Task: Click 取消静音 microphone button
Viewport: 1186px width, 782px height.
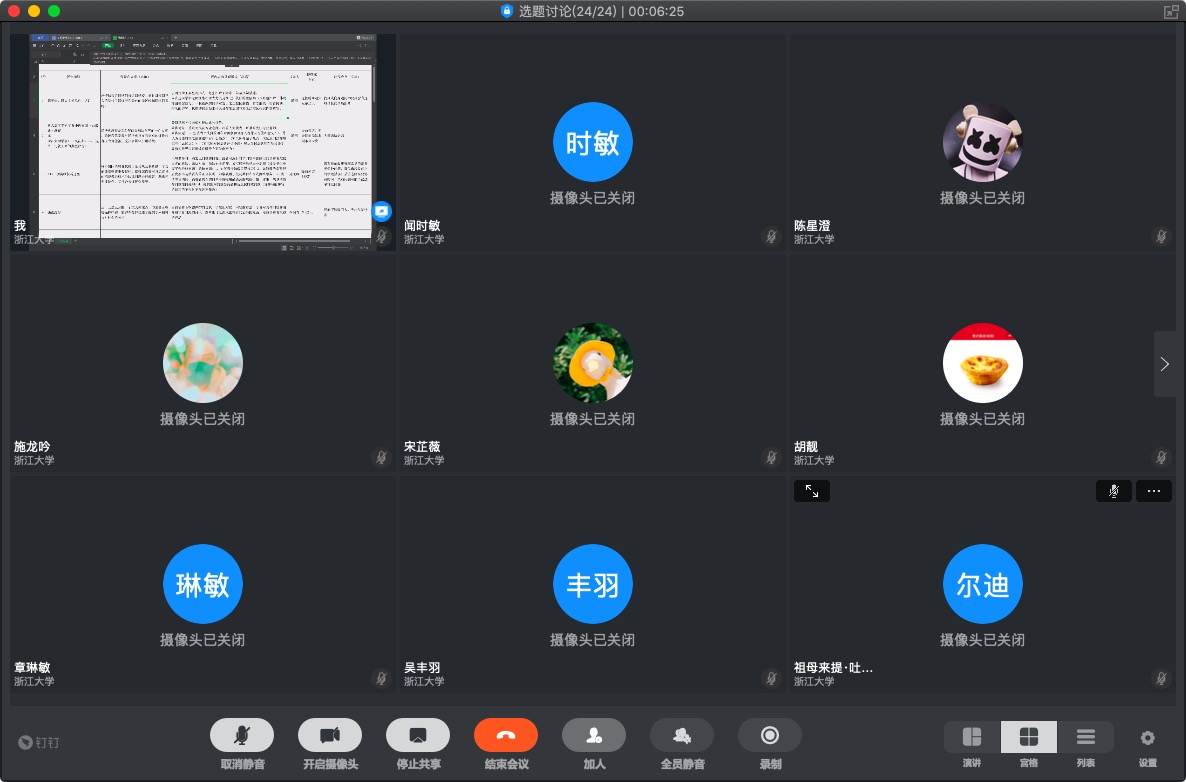Action: (x=241, y=736)
